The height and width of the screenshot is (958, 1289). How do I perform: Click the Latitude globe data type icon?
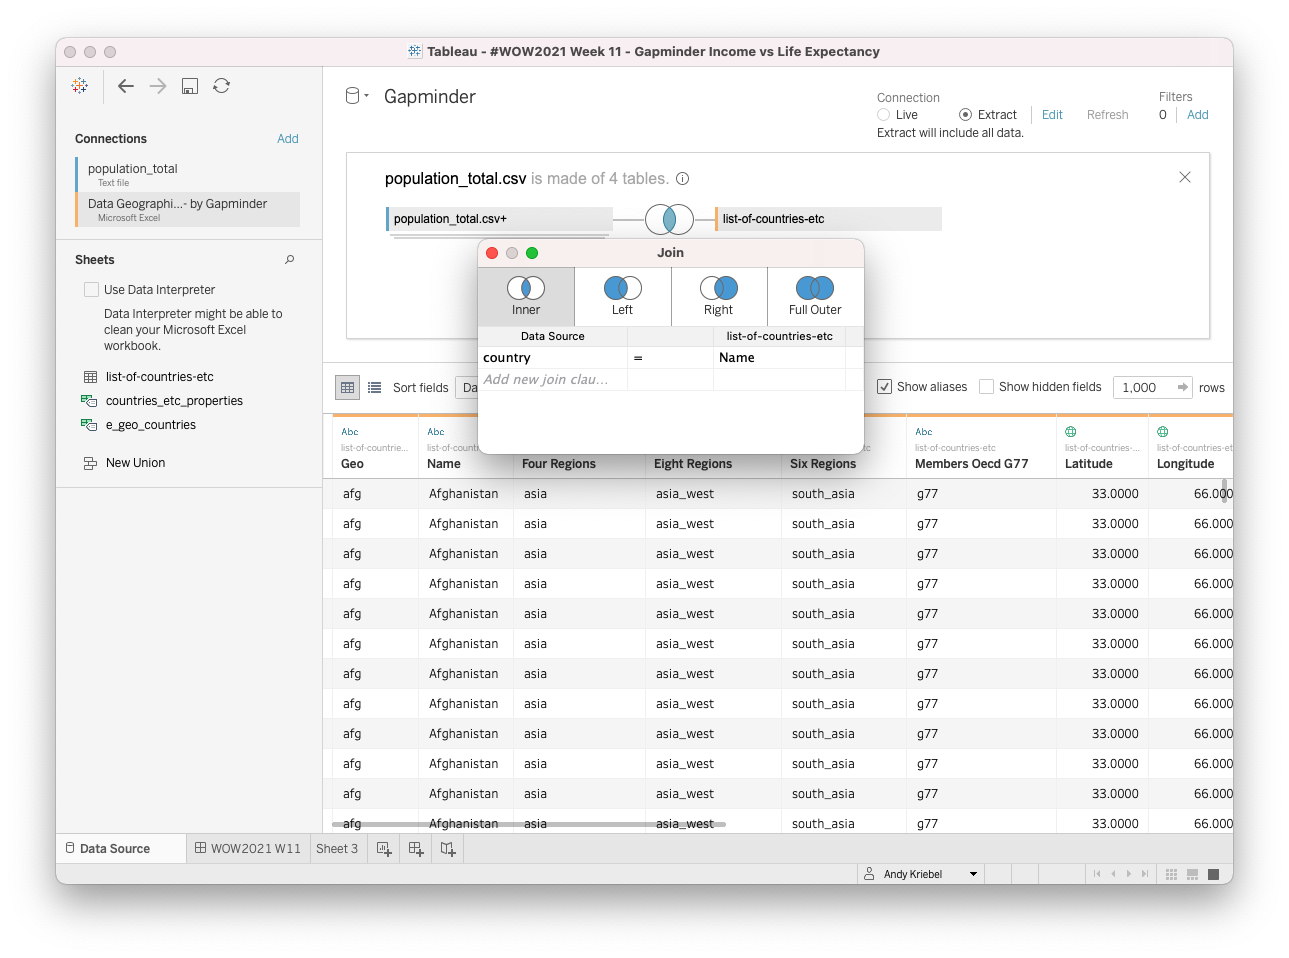click(1071, 432)
